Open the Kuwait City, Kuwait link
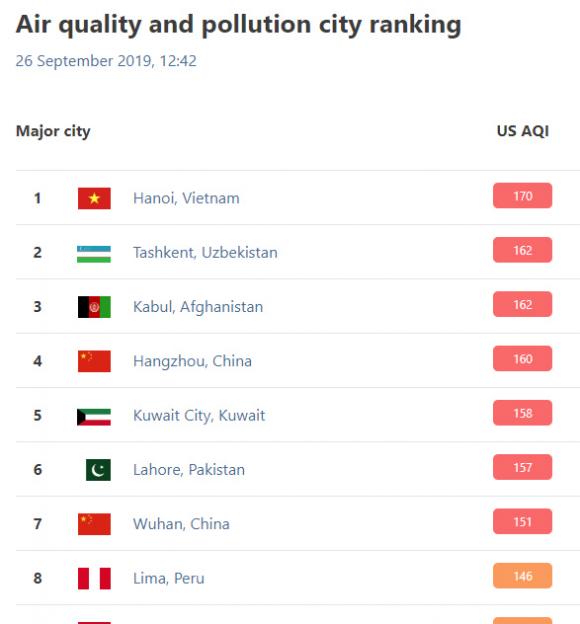Screen dimensions: 580x624 199,415
